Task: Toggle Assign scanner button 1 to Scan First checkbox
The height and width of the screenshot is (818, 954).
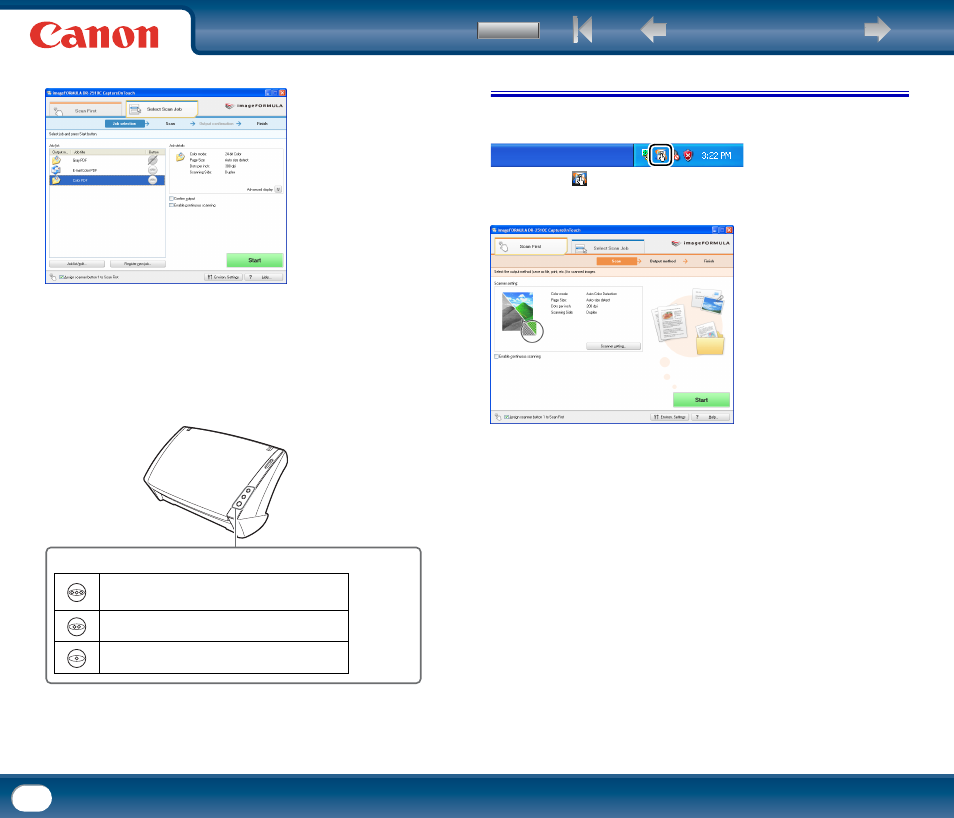Action: pyautogui.click(x=507, y=417)
